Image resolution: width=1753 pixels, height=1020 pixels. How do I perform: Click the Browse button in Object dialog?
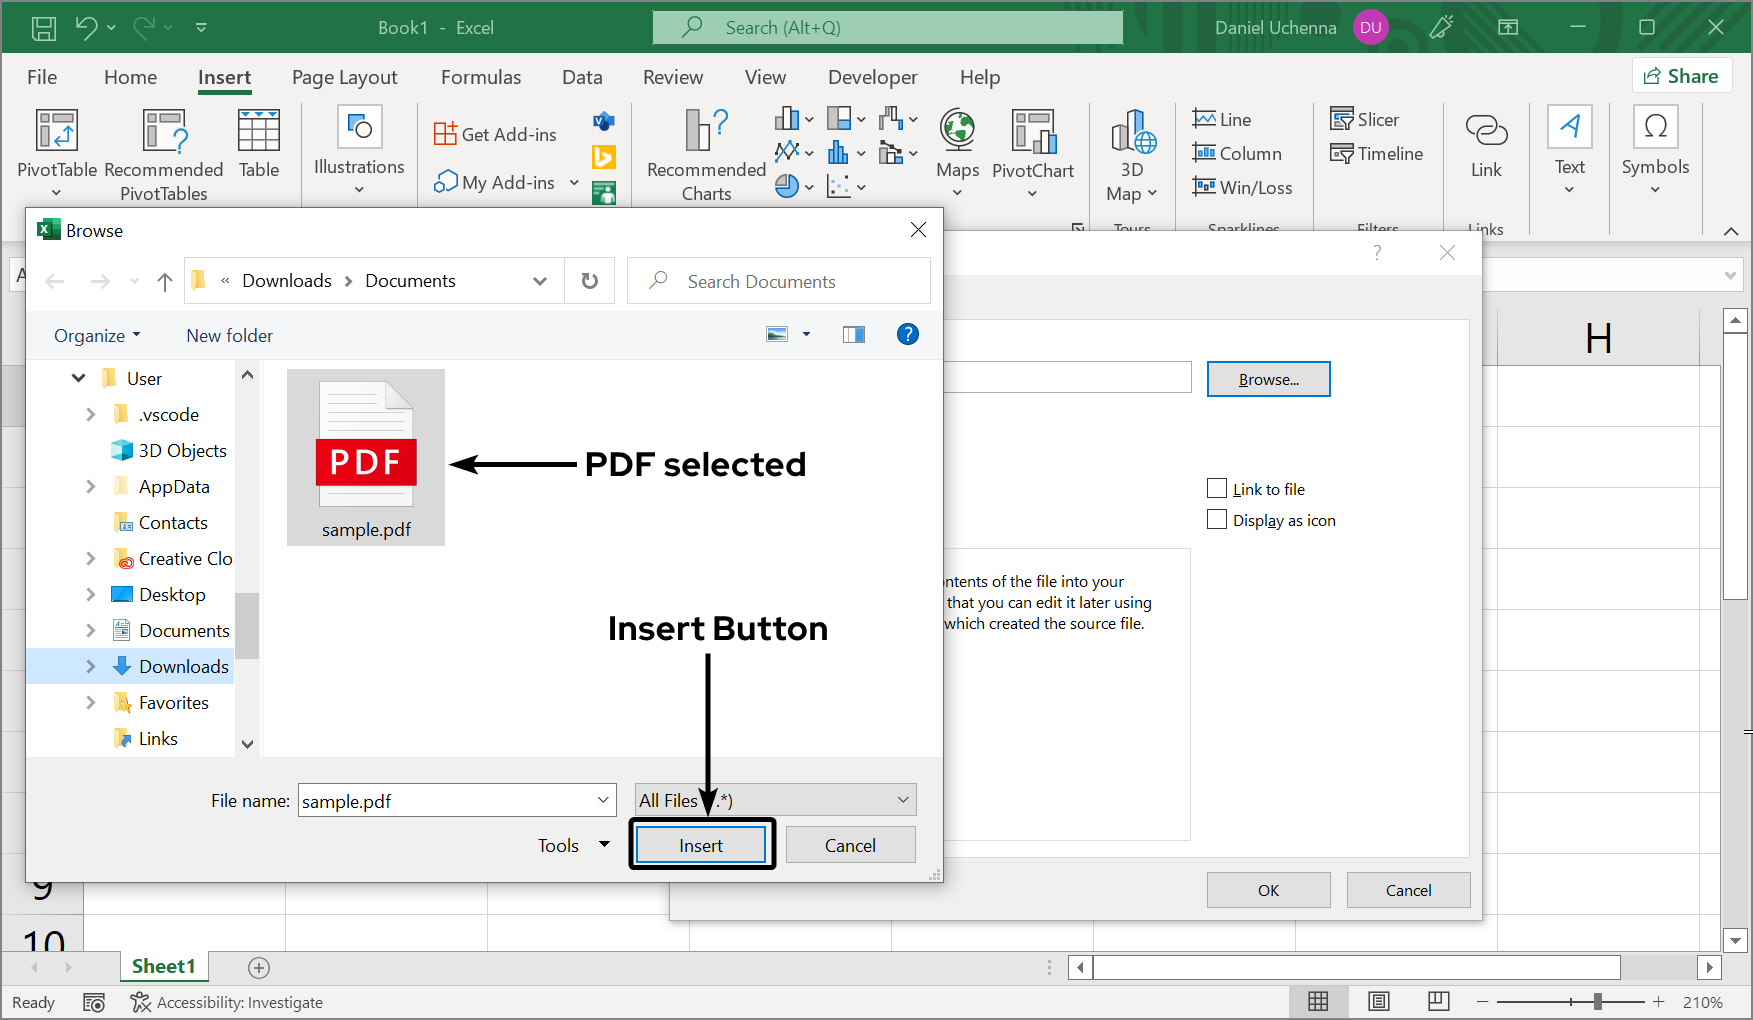pyautogui.click(x=1268, y=378)
